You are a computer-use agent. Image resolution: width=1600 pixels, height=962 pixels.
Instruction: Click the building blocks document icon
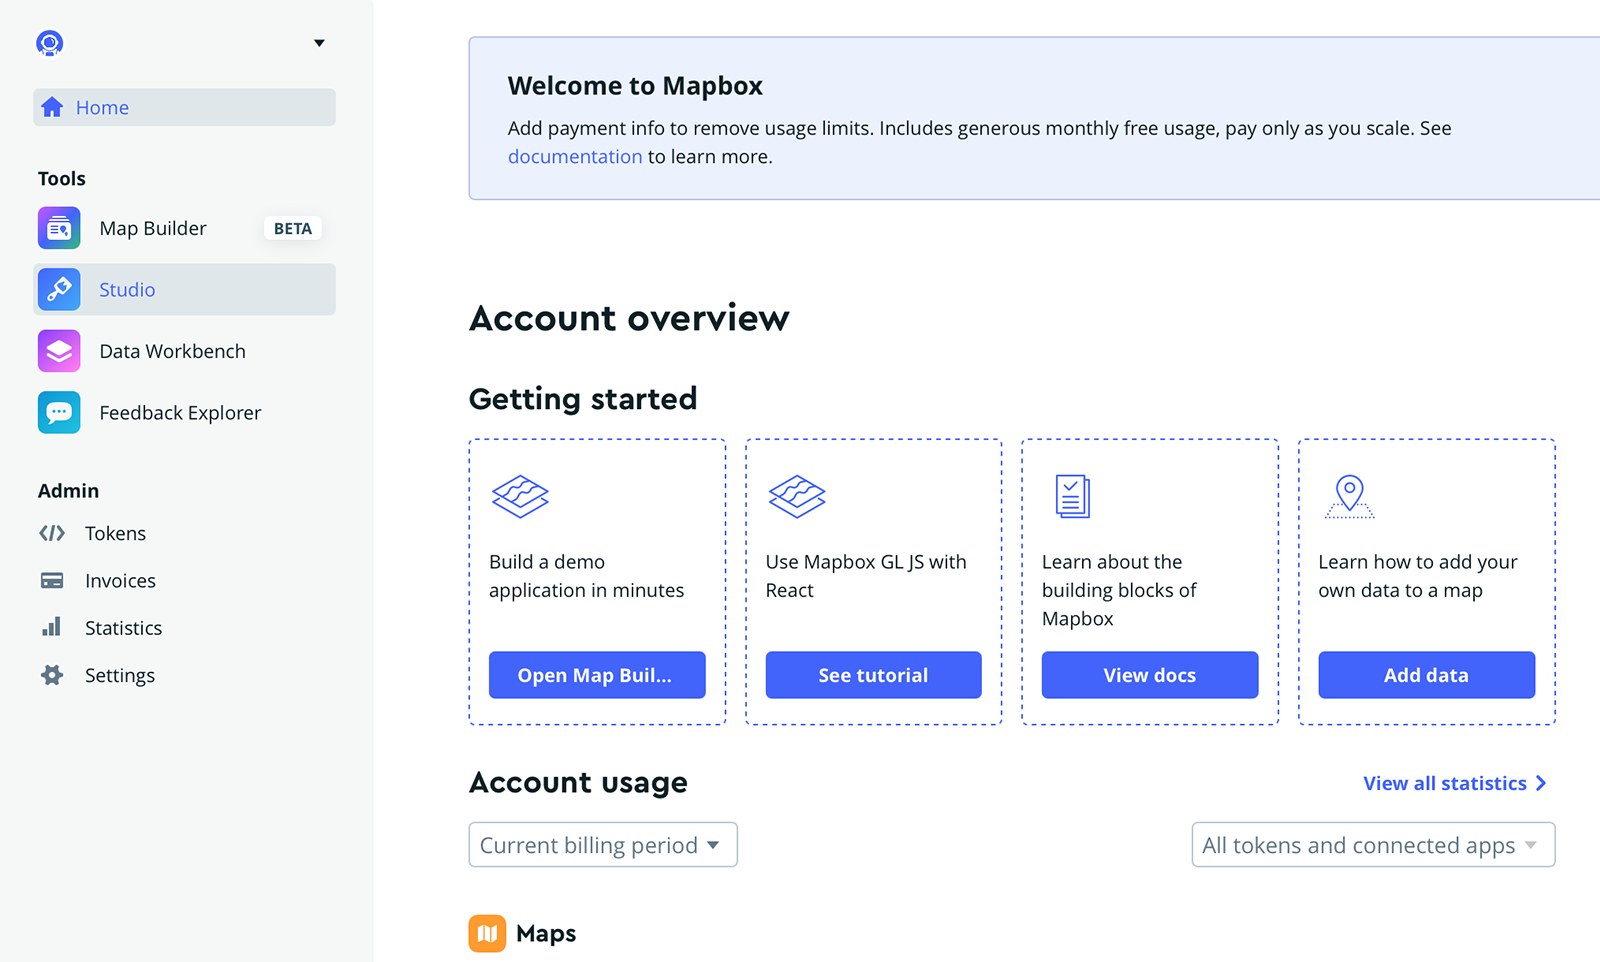point(1072,496)
